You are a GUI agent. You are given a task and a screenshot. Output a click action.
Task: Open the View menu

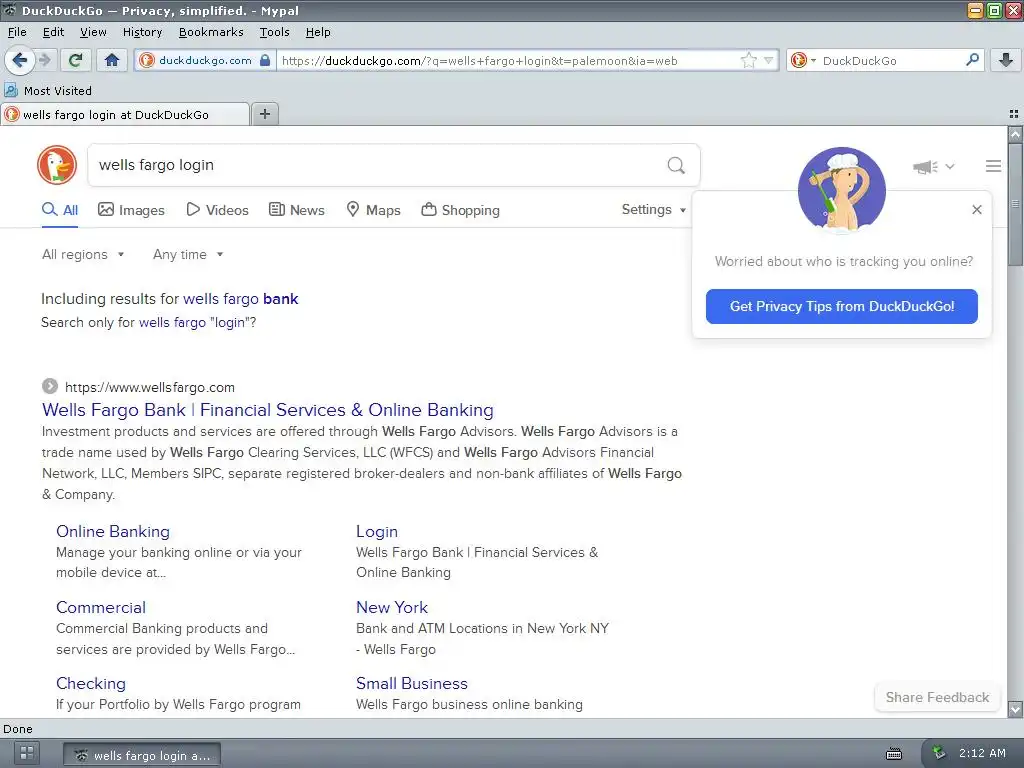pos(93,32)
